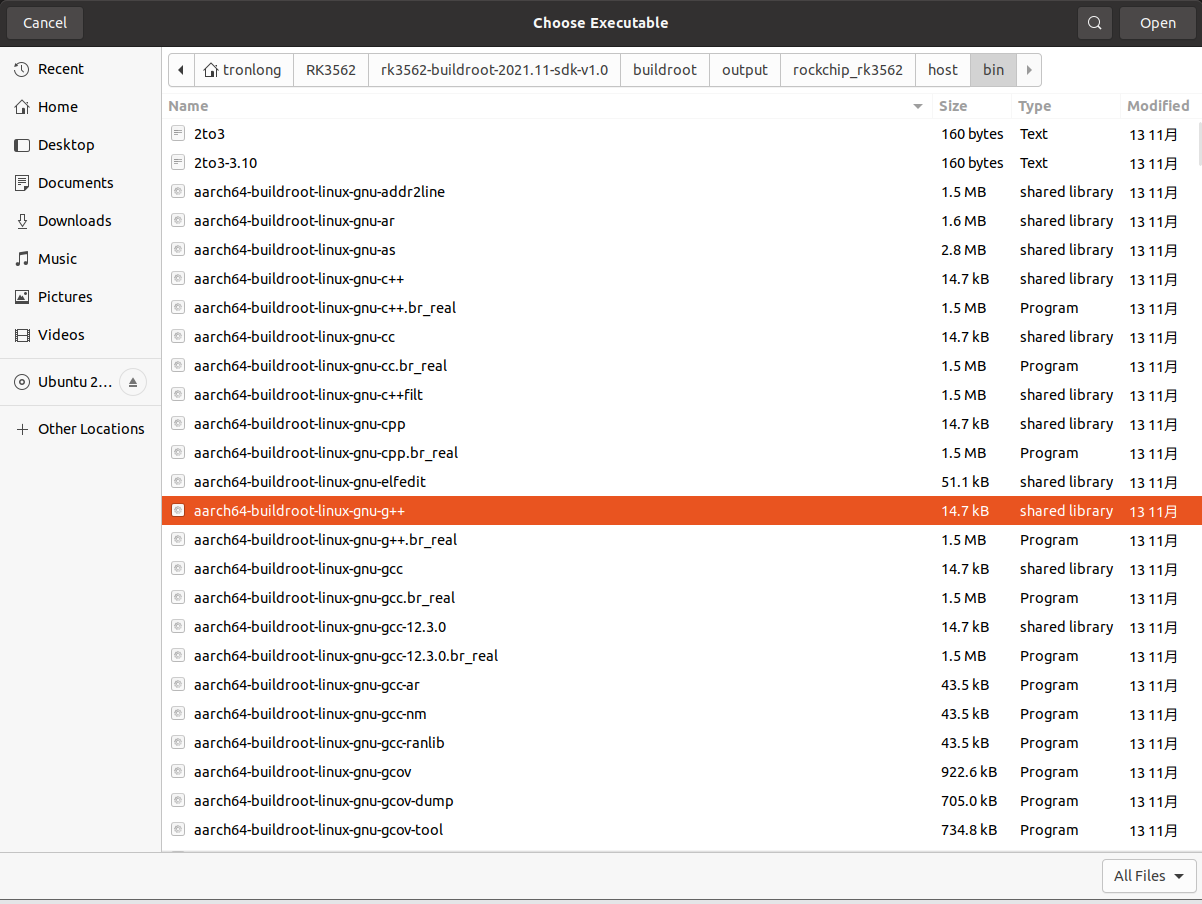The width and height of the screenshot is (1202, 904).
Task: Show earlier path segments with left arrow
Action: 181,70
